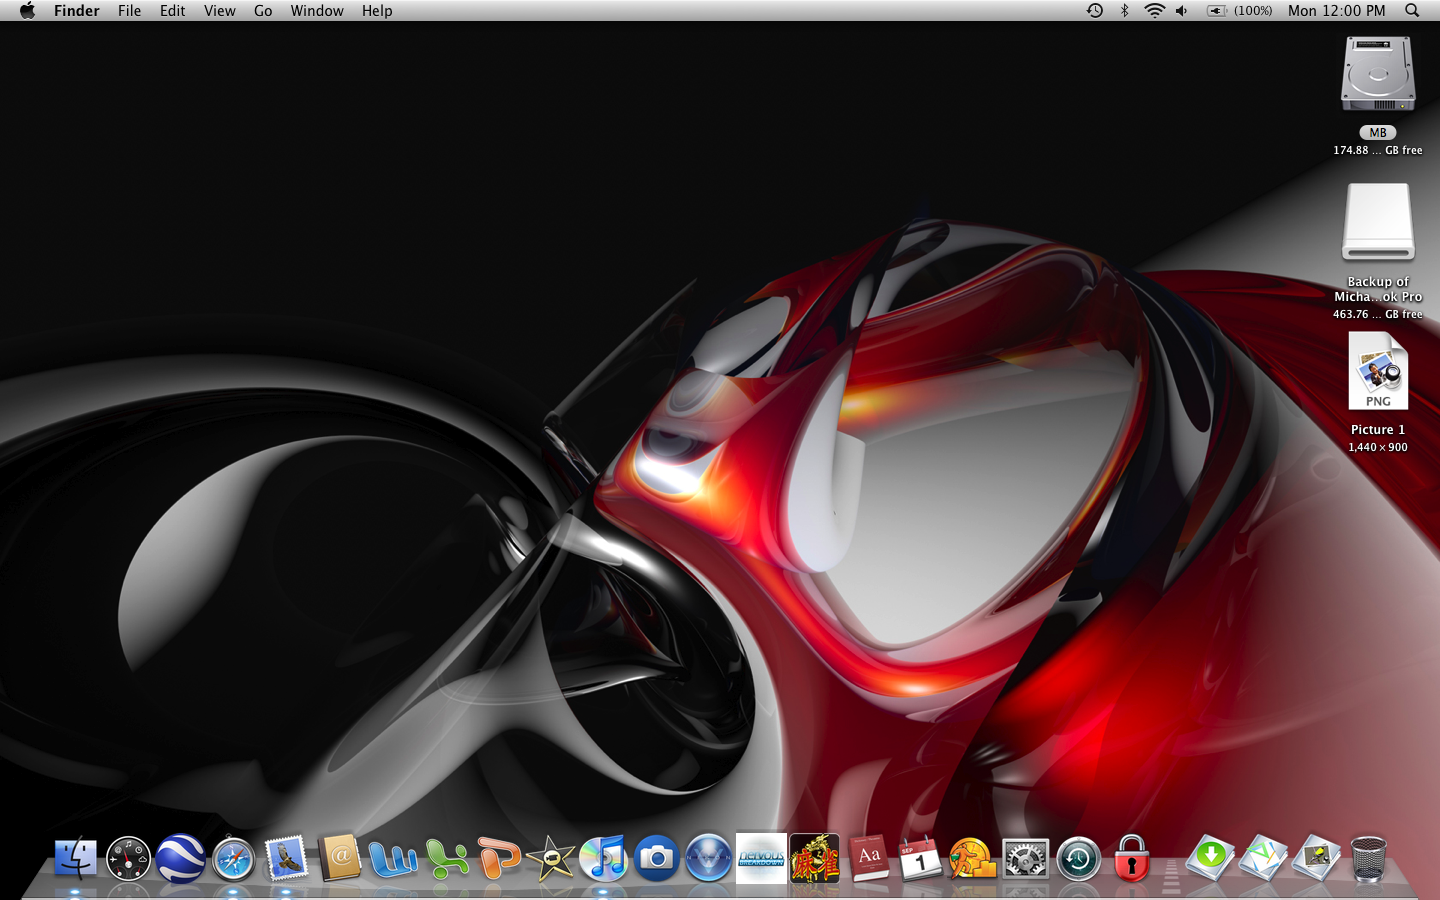Screen dimensions: 1440x900
Task: Click the Trash in the dock
Action: (1369, 859)
